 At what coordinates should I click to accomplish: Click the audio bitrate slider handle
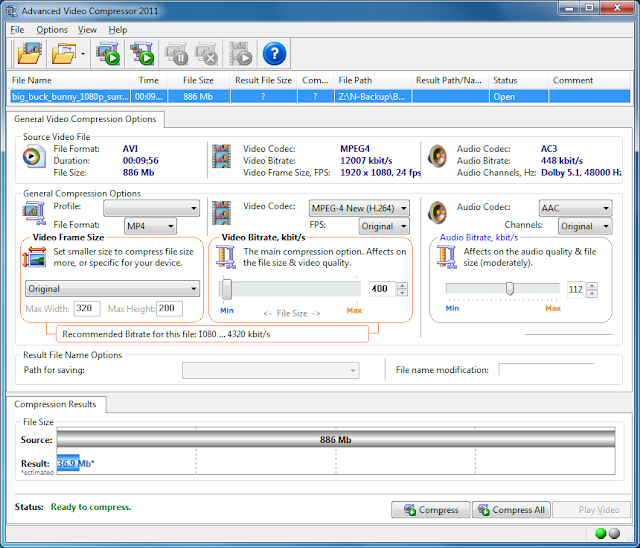[x=510, y=288]
